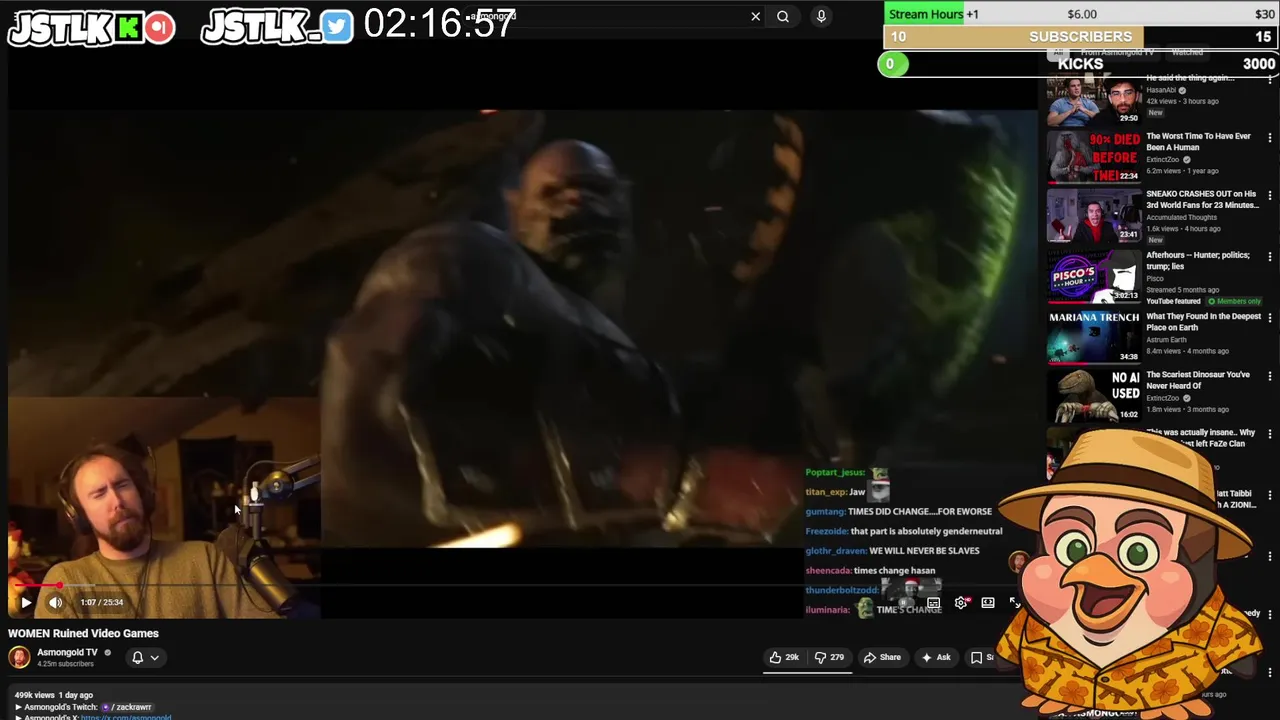This screenshot has height=720, width=1280.
Task: Click the 499k views 1 day ago text
Action: (x=53, y=695)
